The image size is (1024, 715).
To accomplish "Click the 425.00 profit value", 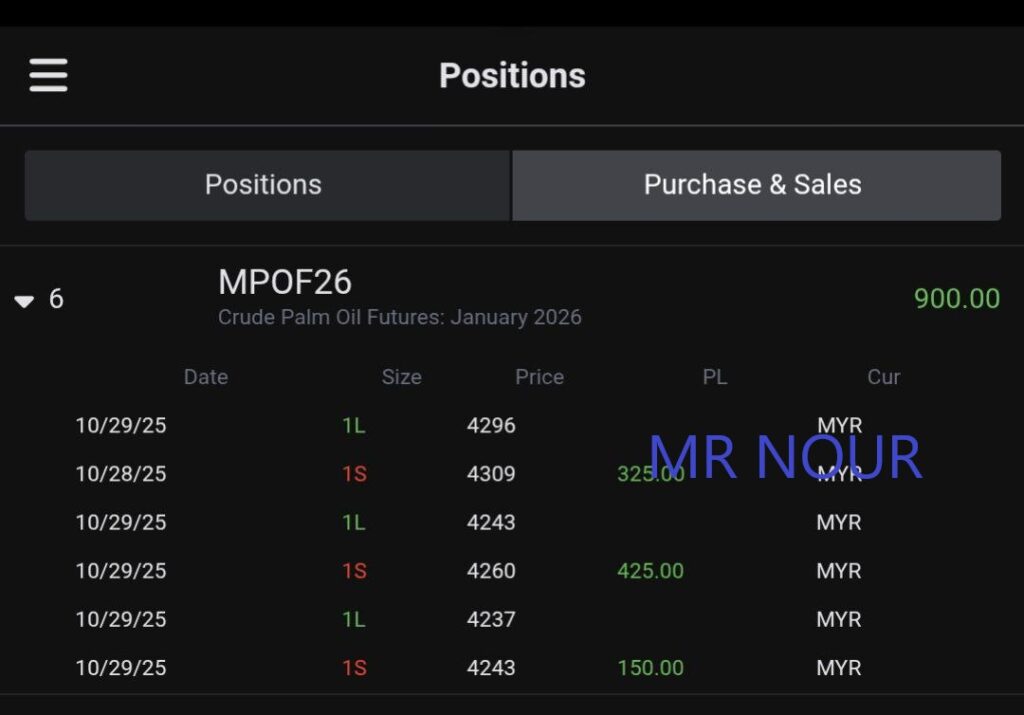I will coord(651,571).
